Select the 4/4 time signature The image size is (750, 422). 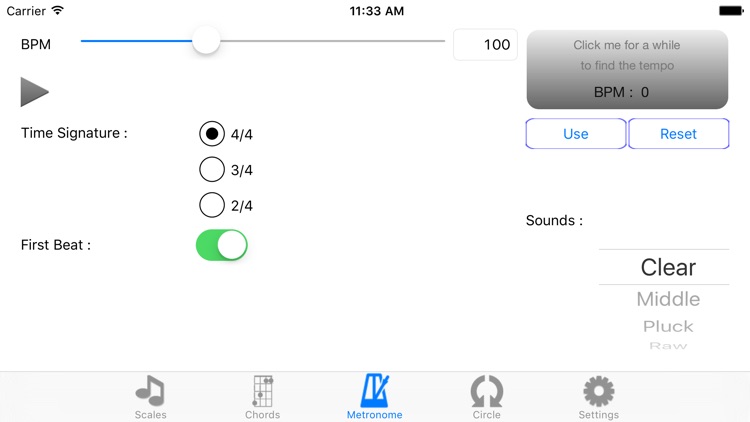[212, 133]
